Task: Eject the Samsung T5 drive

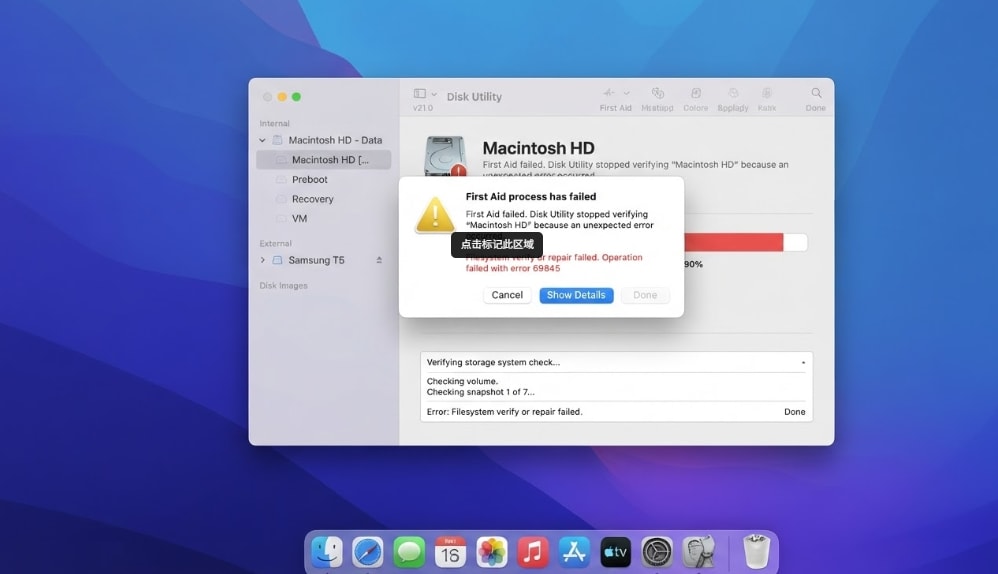Action: (x=379, y=260)
